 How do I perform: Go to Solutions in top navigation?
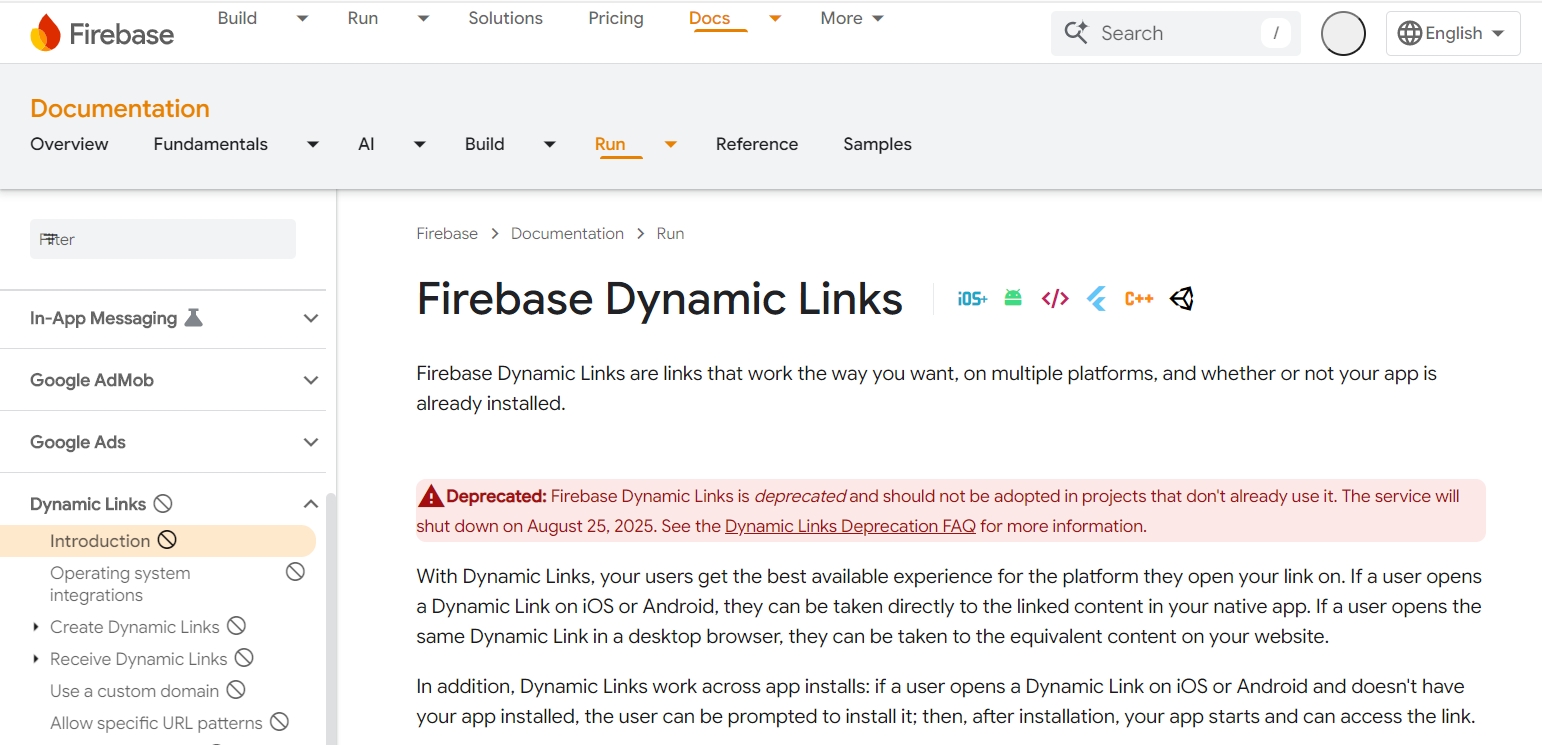(505, 18)
